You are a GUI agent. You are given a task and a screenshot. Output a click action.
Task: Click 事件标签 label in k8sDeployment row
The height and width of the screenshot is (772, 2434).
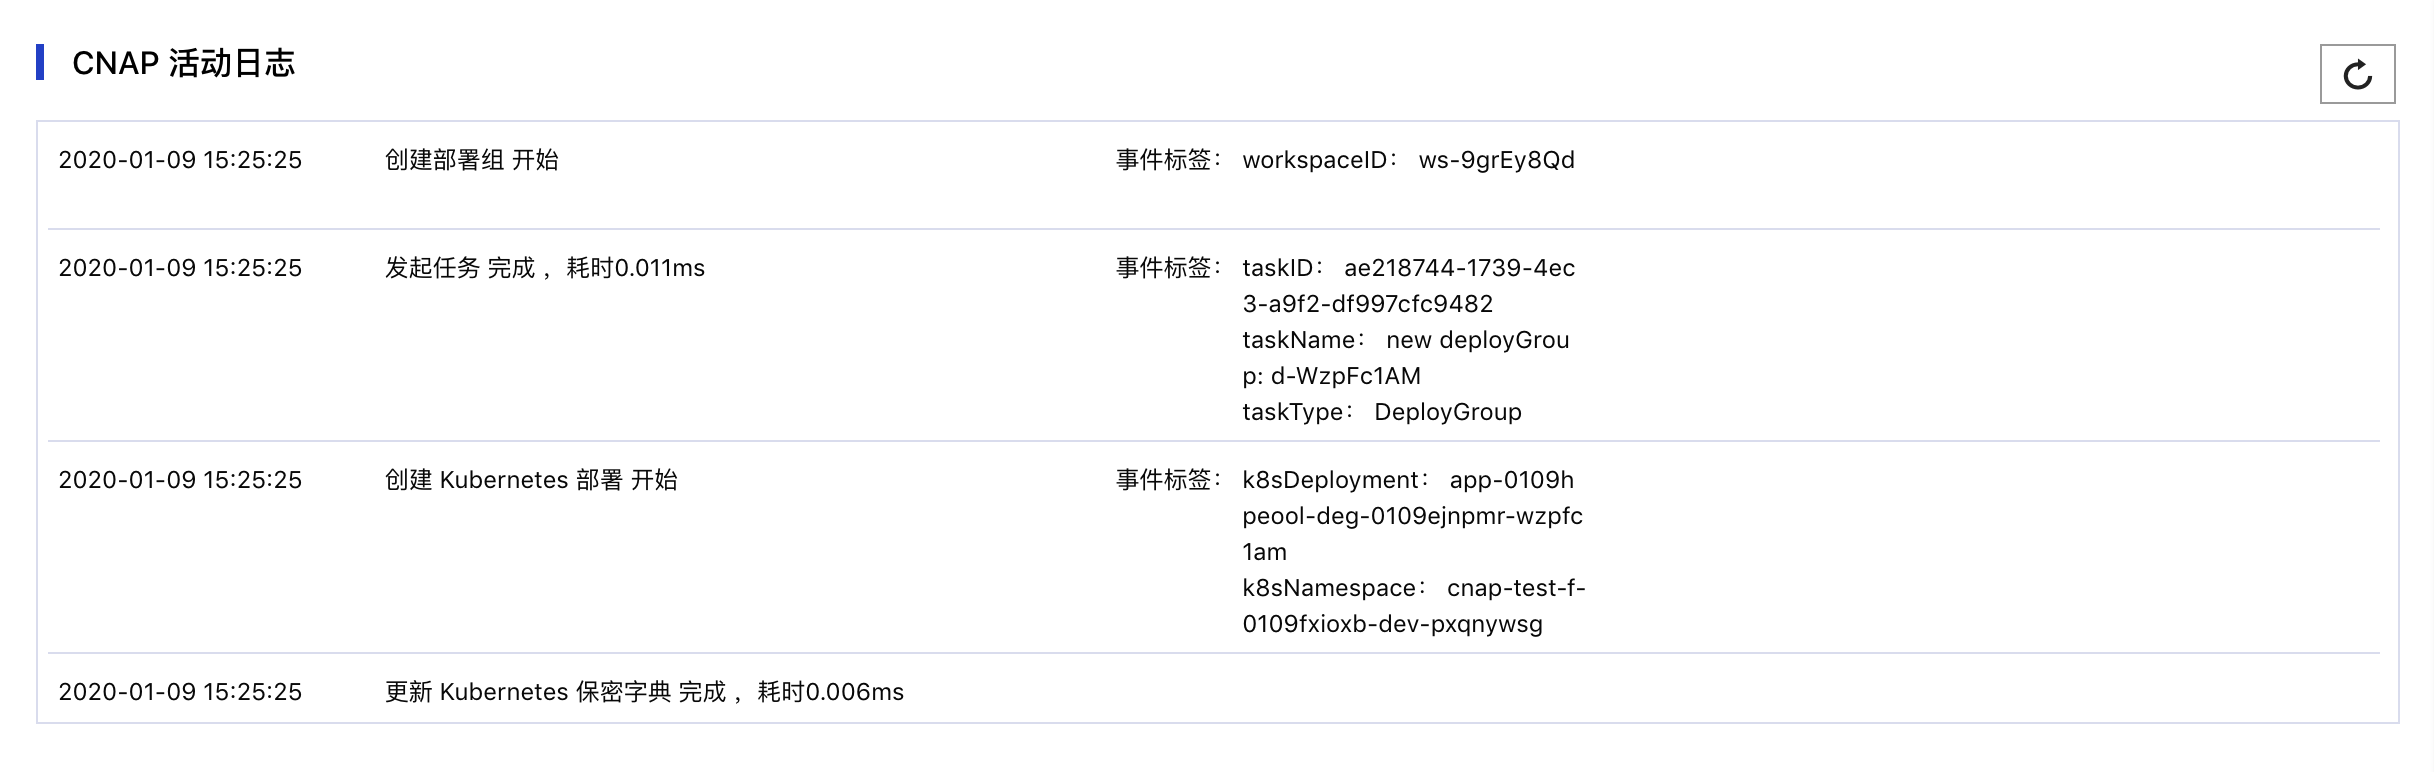[1168, 480]
